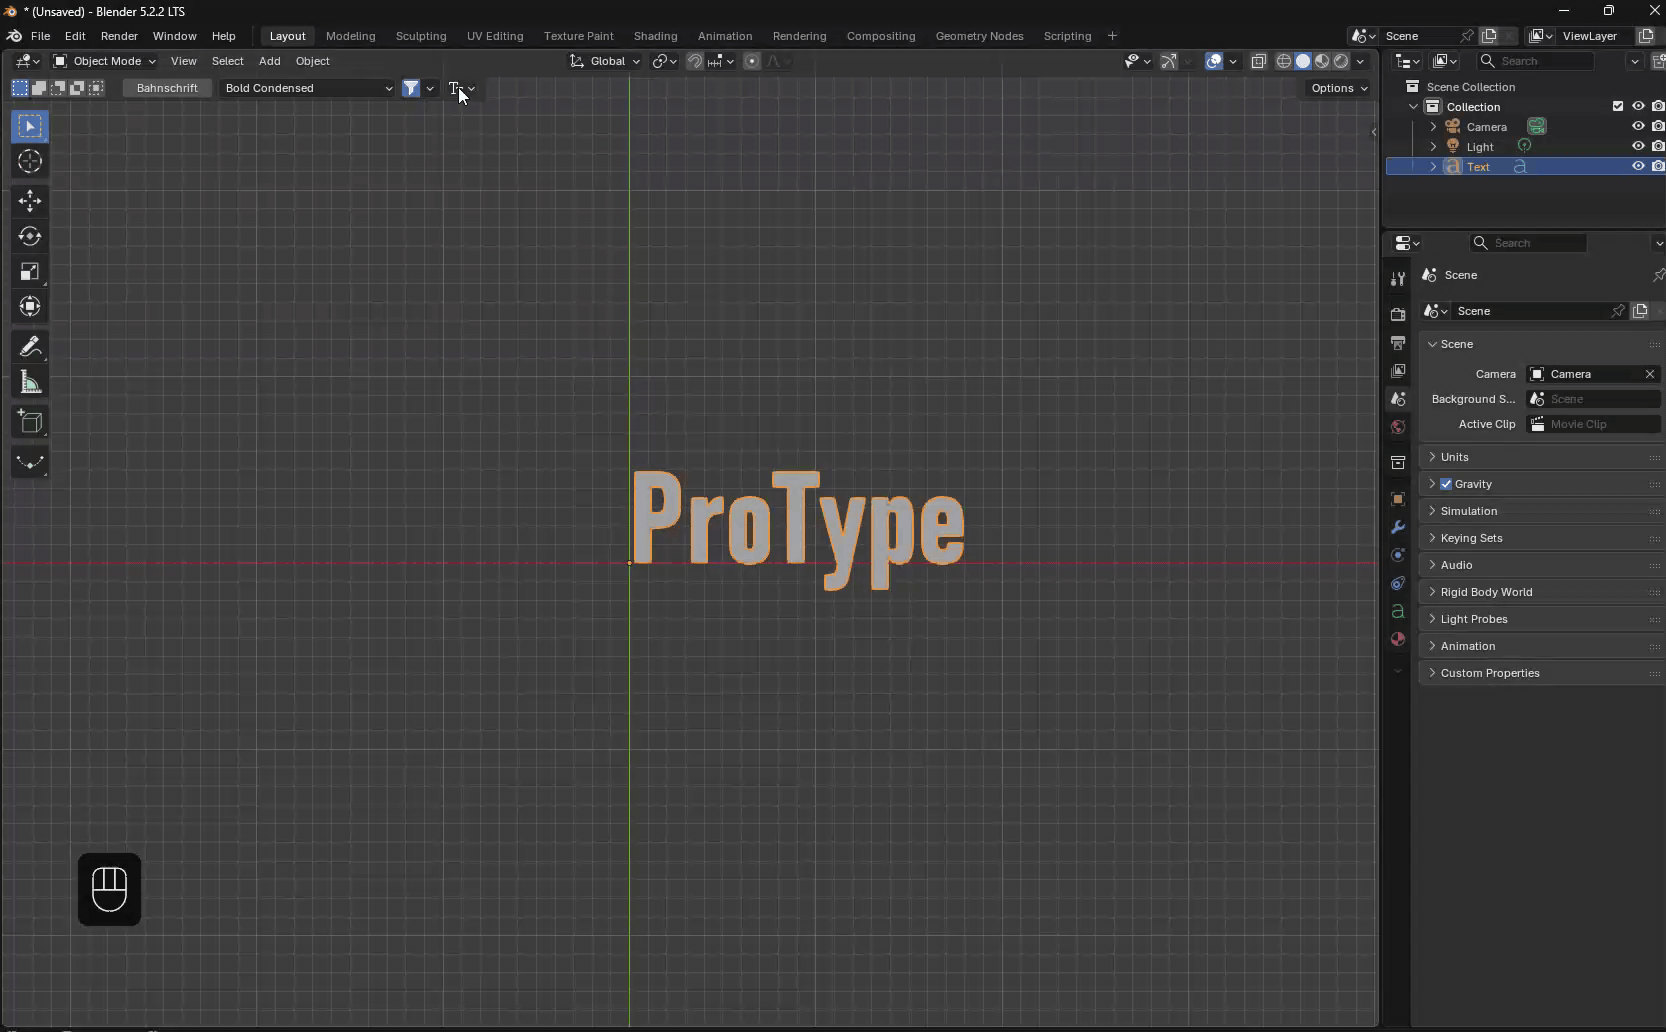Switch to the Physics properties tab
Viewport: 1666px width, 1032px height.
tap(1398, 555)
